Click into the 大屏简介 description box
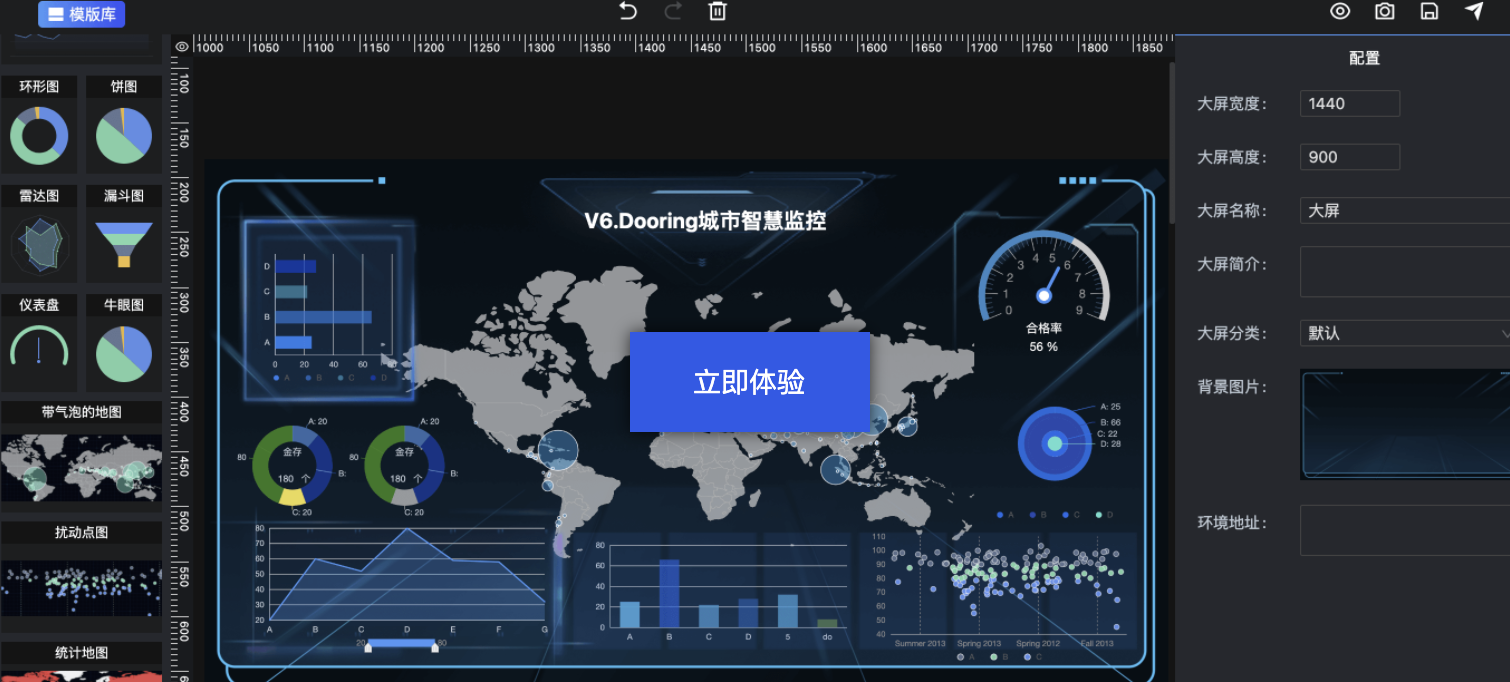The height and width of the screenshot is (682, 1510). 1404,272
